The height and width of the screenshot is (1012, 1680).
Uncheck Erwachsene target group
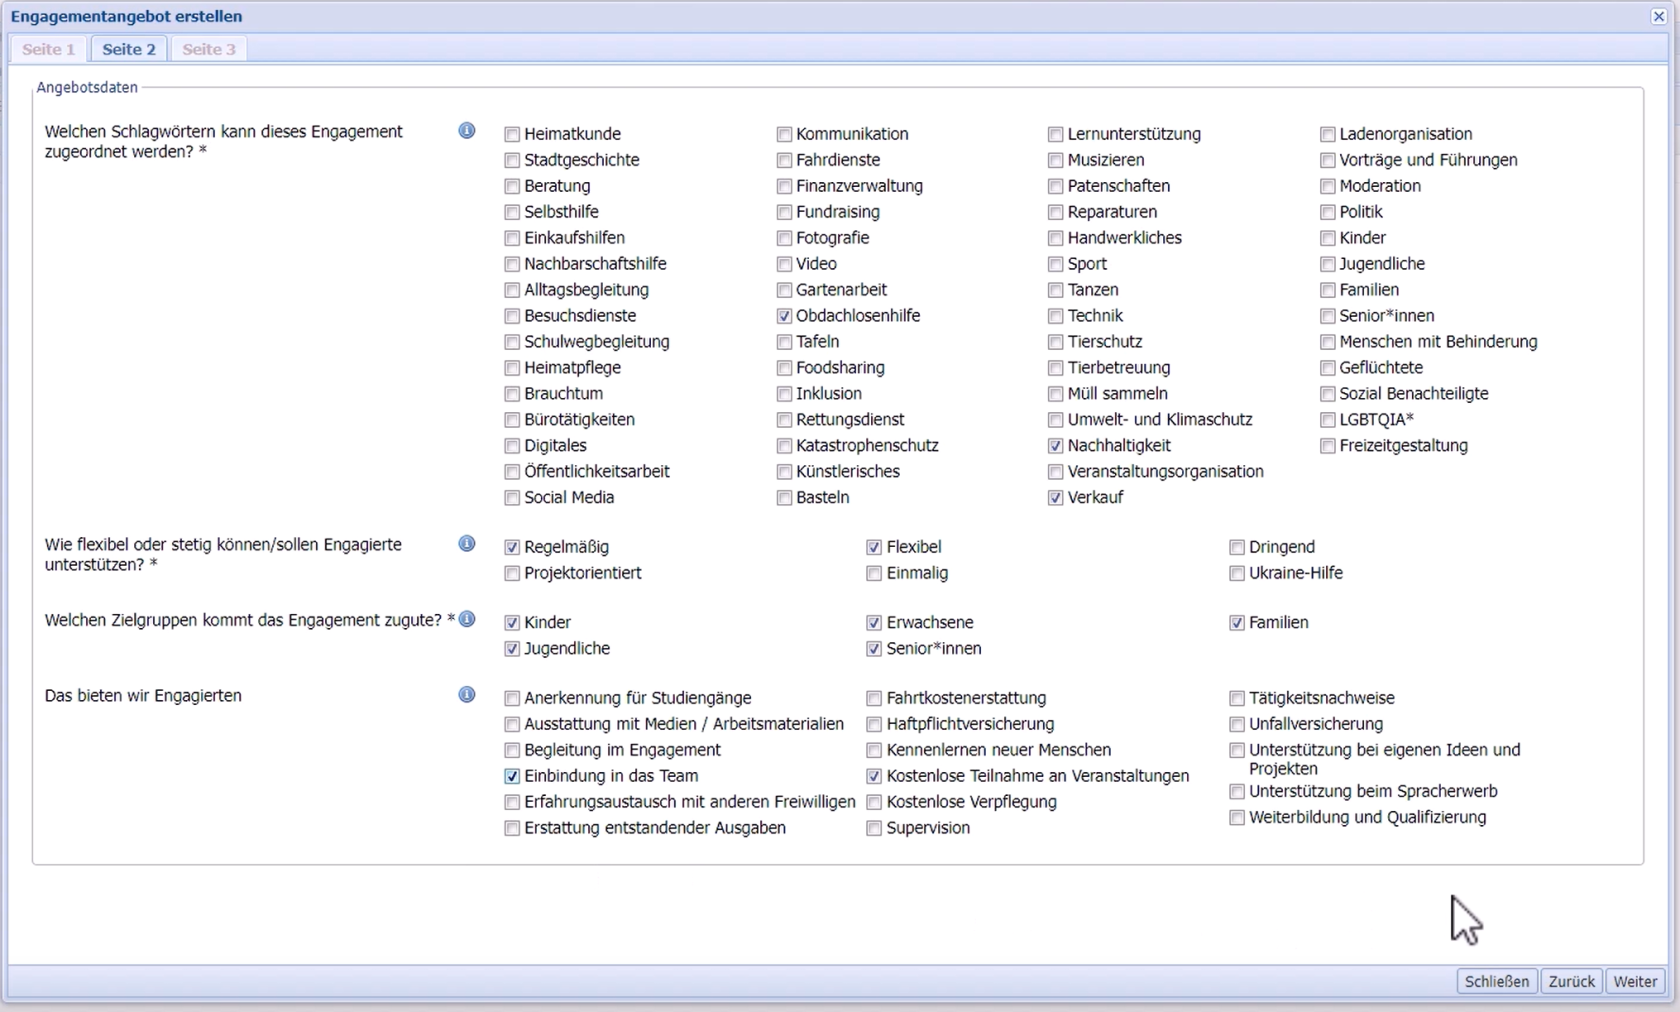tap(874, 623)
